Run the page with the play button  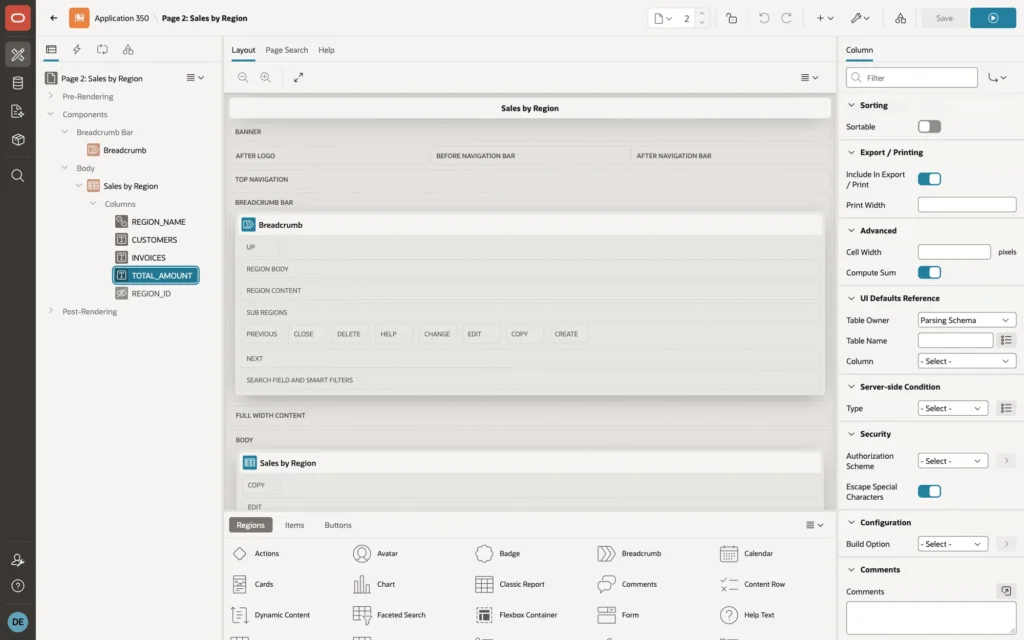click(993, 18)
